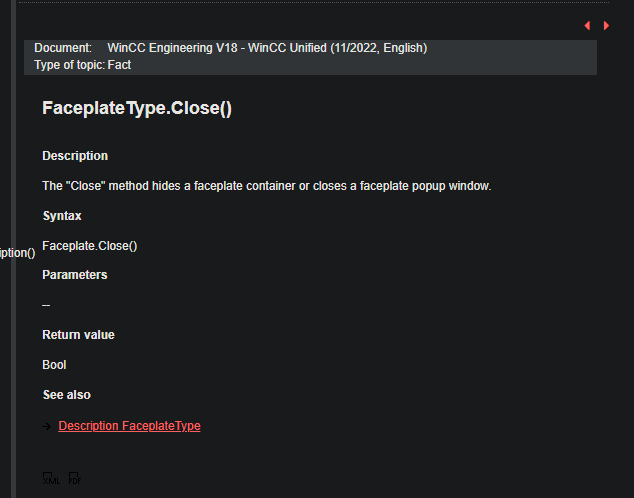Click the Faceplate.Close() syntax text
The image size is (634, 498).
tap(90, 246)
